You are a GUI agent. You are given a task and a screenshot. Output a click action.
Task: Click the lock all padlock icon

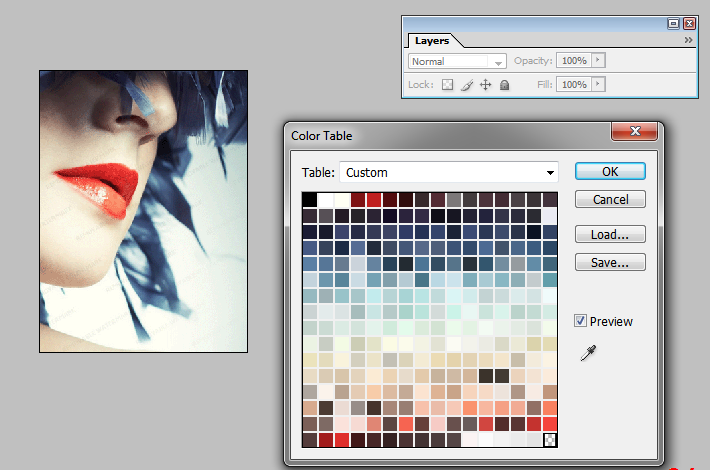click(x=504, y=85)
